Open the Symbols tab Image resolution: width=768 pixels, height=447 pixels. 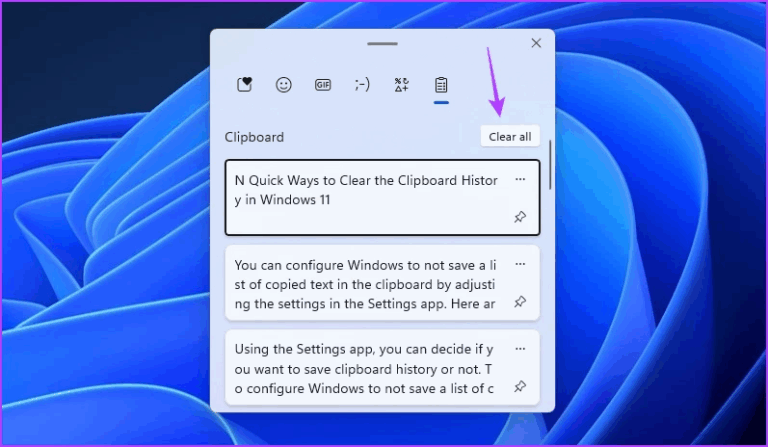coord(402,85)
